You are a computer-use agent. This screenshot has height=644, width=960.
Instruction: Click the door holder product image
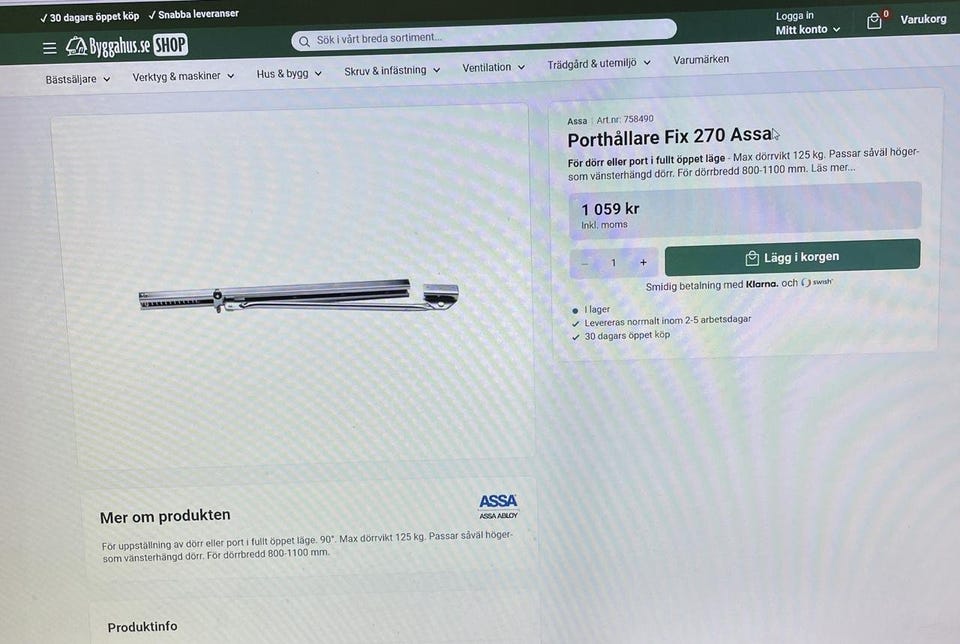[299, 296]
